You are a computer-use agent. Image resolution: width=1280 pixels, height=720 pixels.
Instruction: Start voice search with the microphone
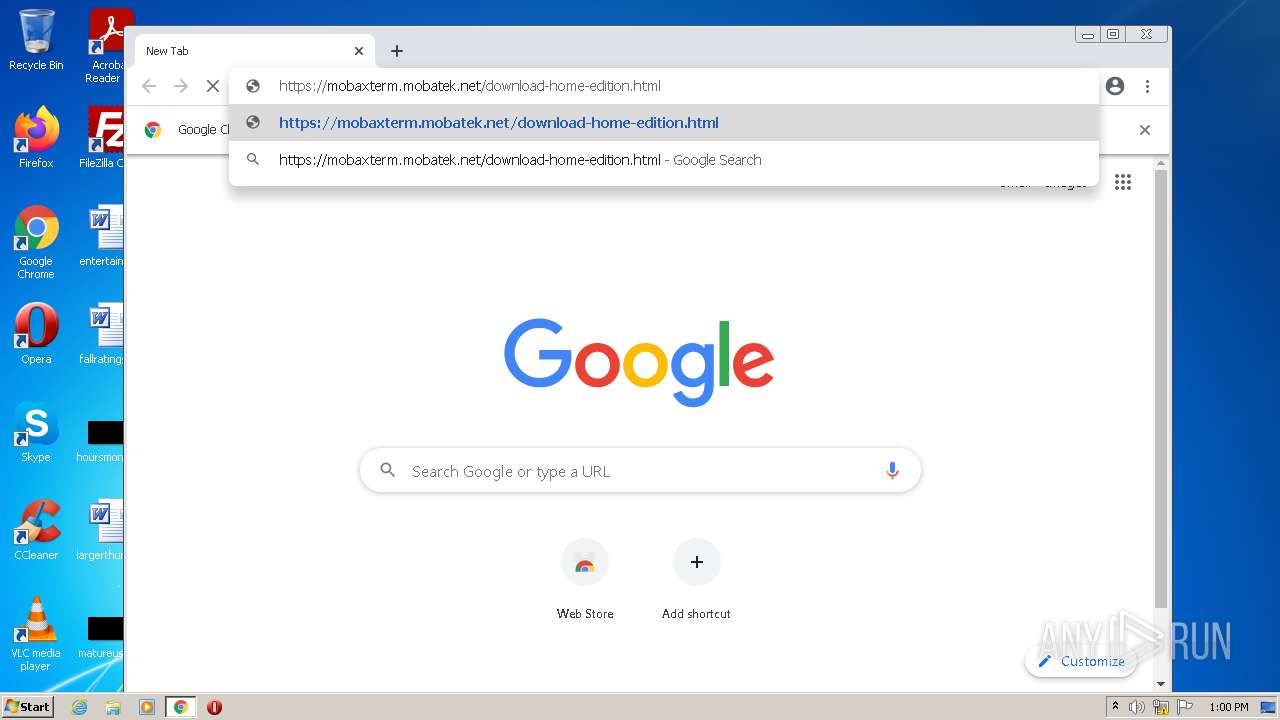892,471
